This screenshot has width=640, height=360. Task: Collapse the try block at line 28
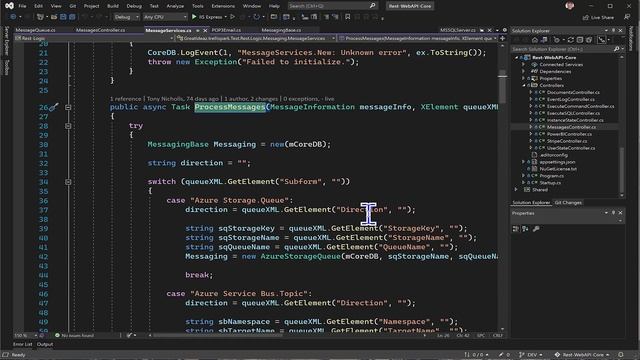68,126
